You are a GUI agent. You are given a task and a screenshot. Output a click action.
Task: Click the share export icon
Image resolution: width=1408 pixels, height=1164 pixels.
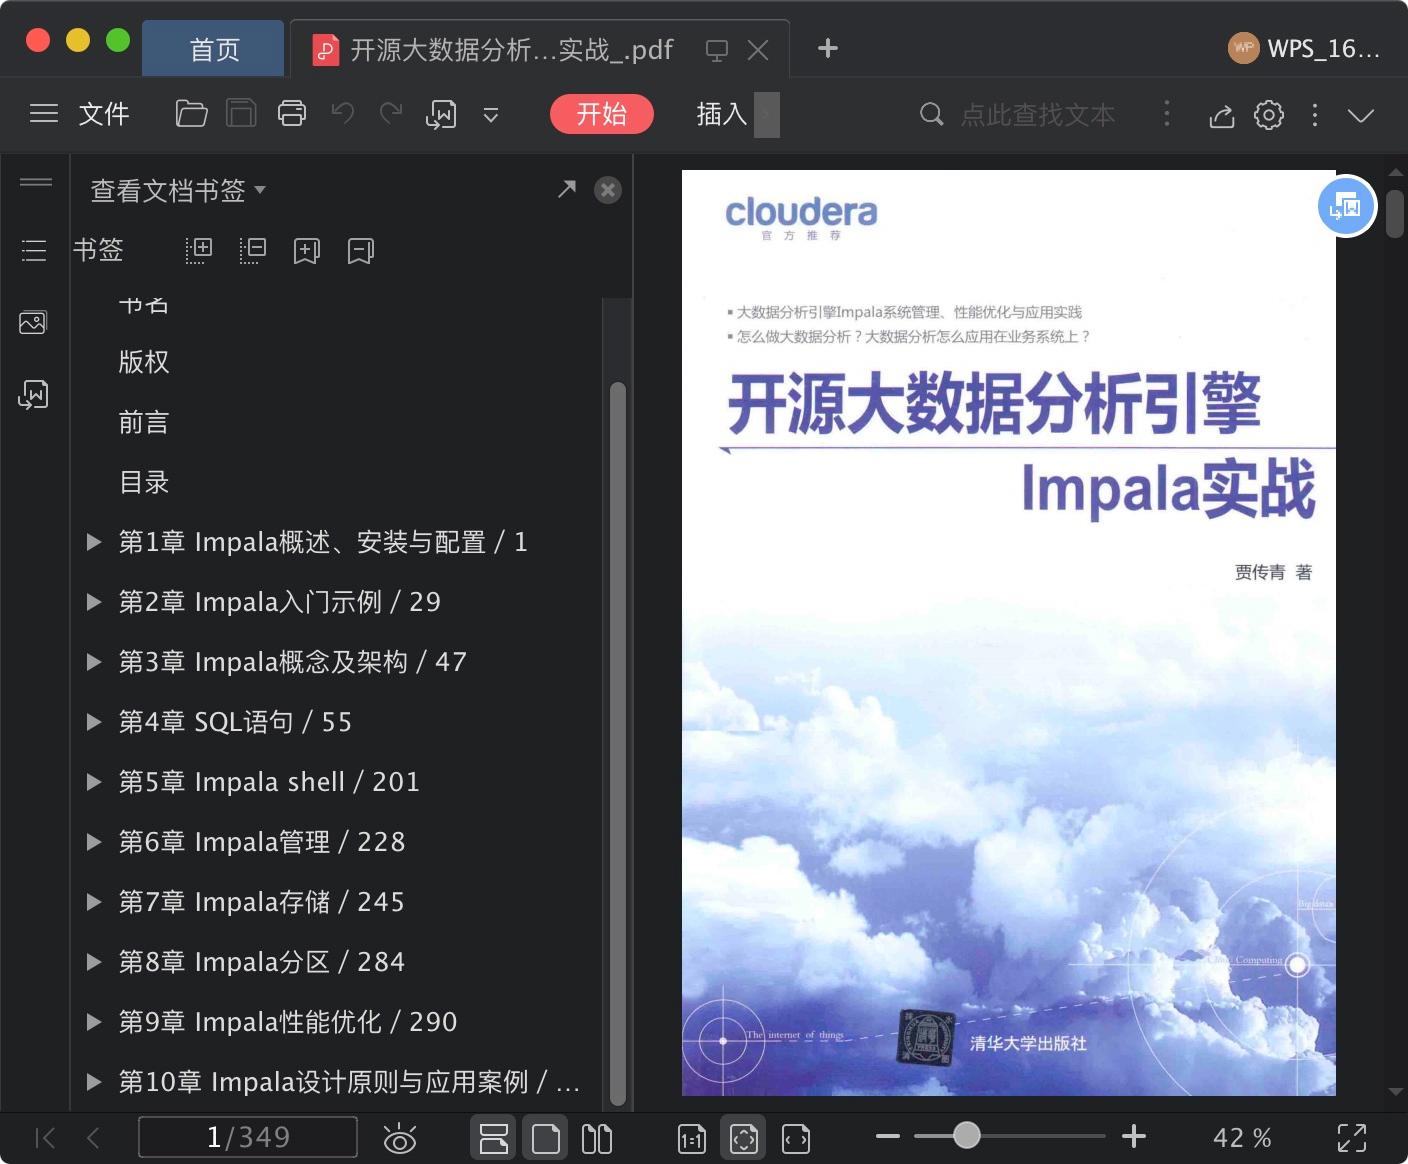pyautogui.click(x=1222, y=115)
